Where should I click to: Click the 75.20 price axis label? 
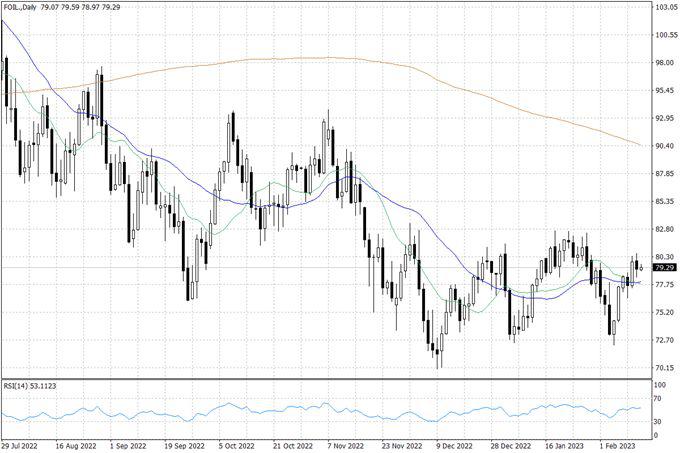tap(665, 312)
